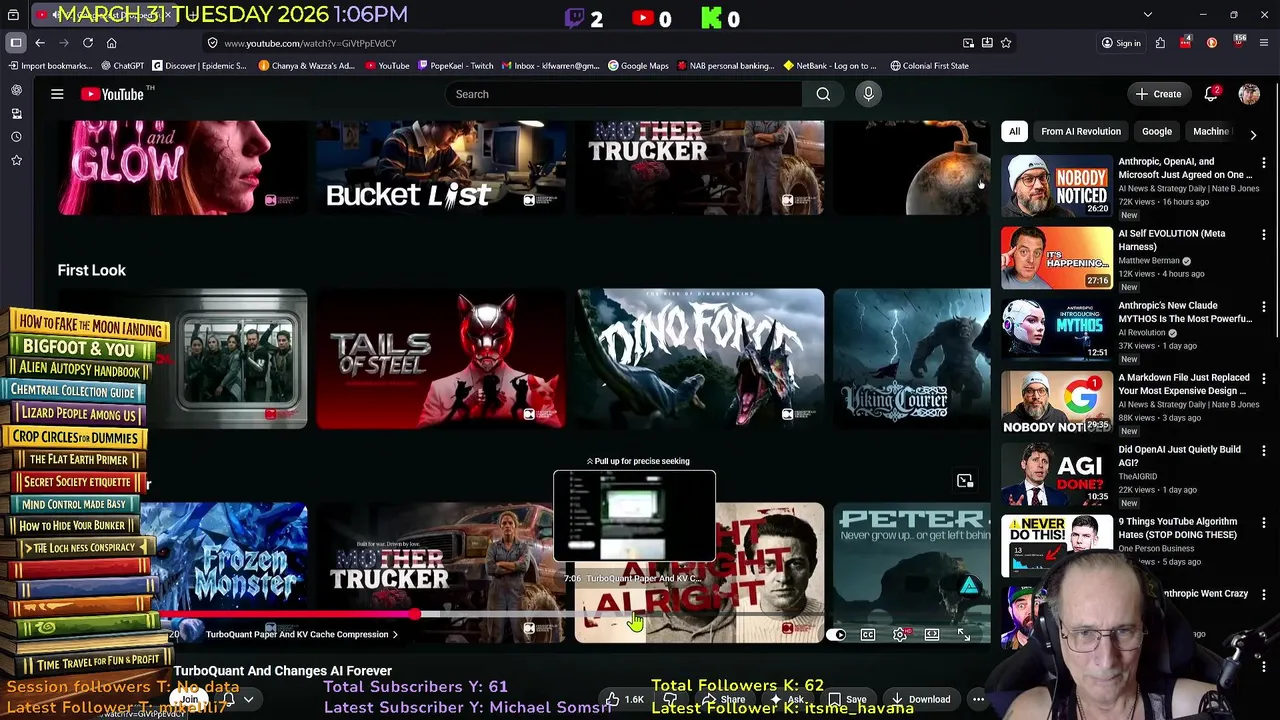This screenshot has height=720, width=1280.
Task: Open the browser workspaces icon at top left
Action: point(13,15)
